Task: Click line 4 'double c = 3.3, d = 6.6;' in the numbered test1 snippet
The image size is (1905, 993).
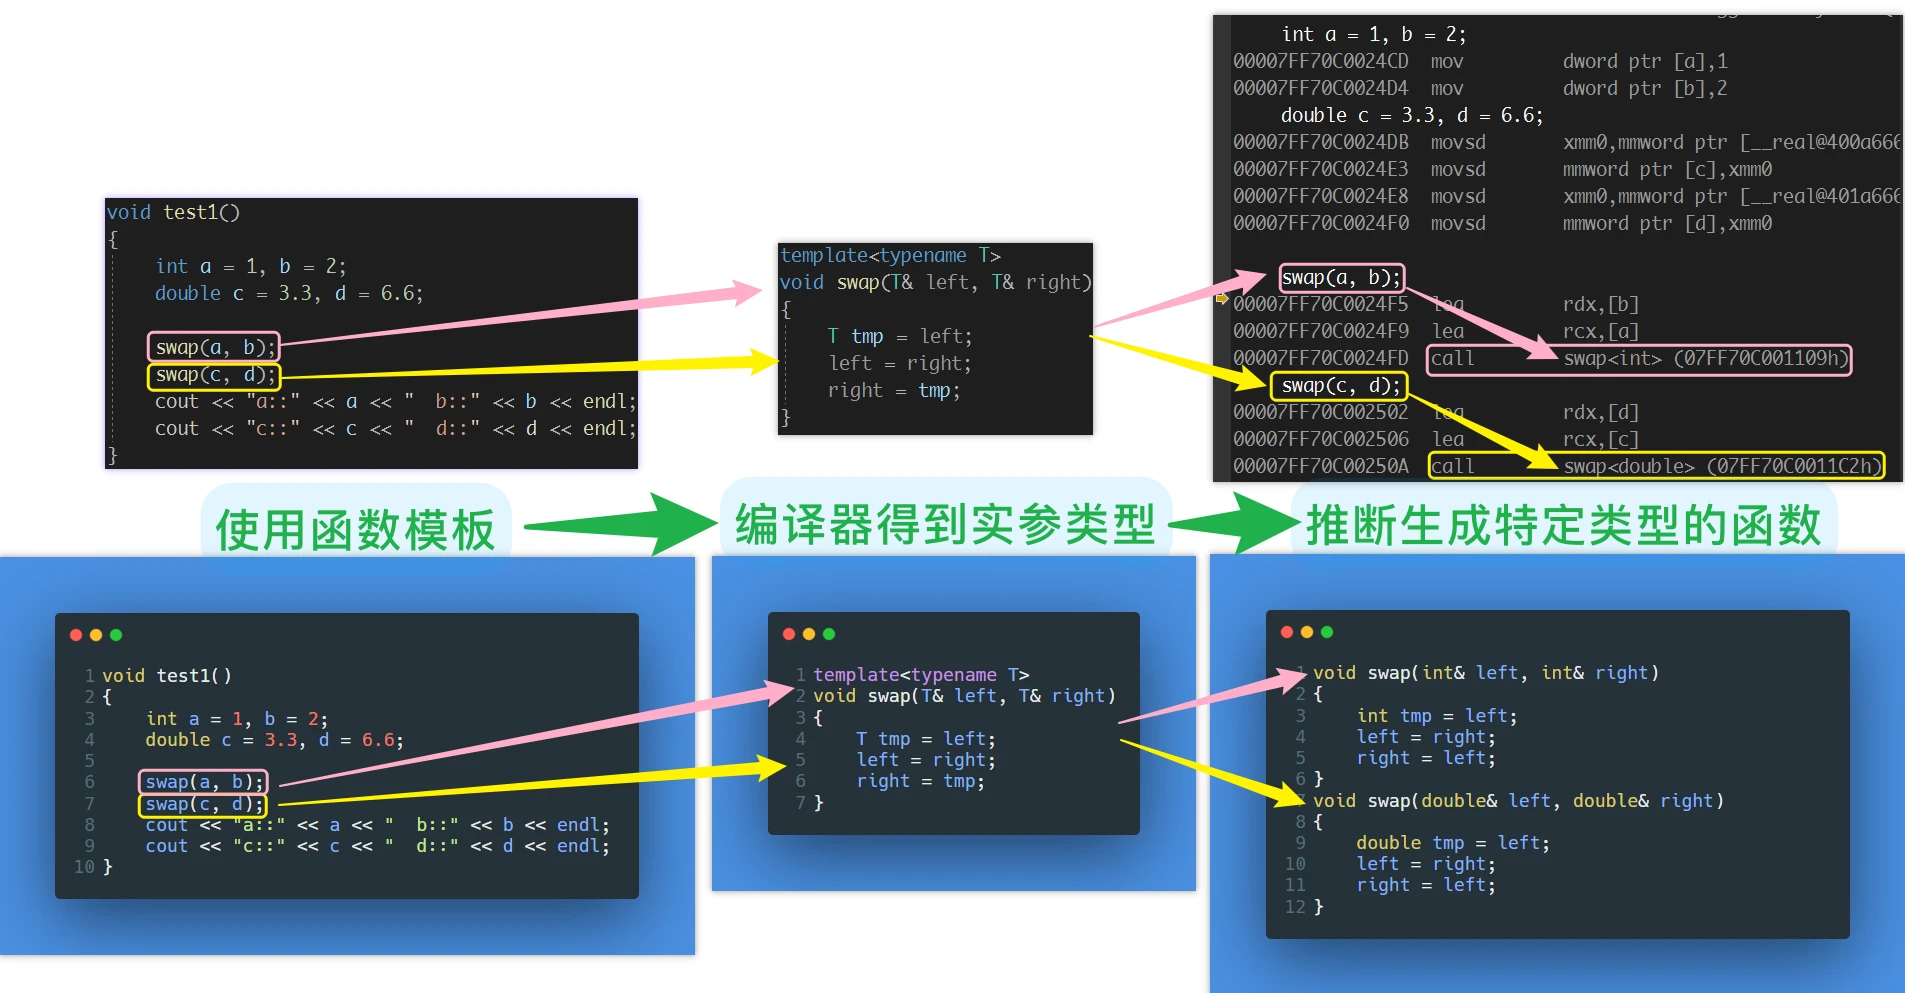Action: point(274,740)
